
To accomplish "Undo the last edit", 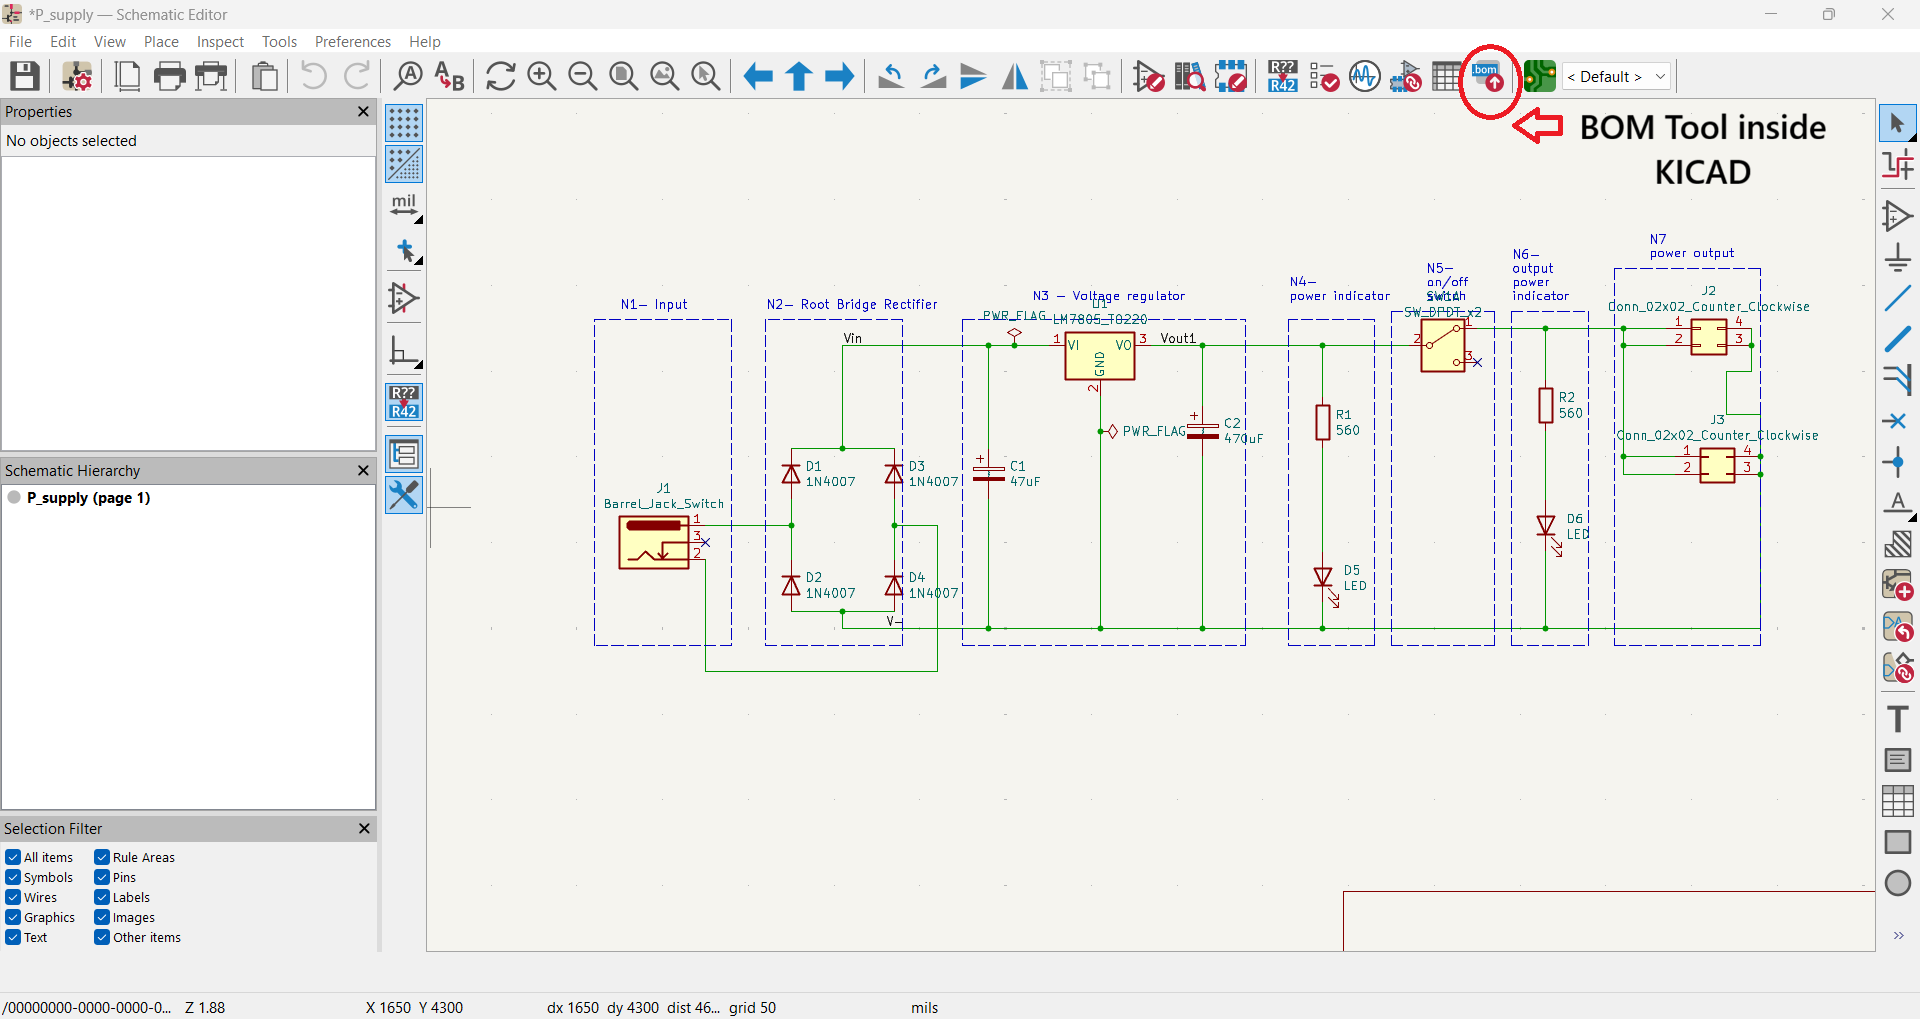I will click(314, 76).
